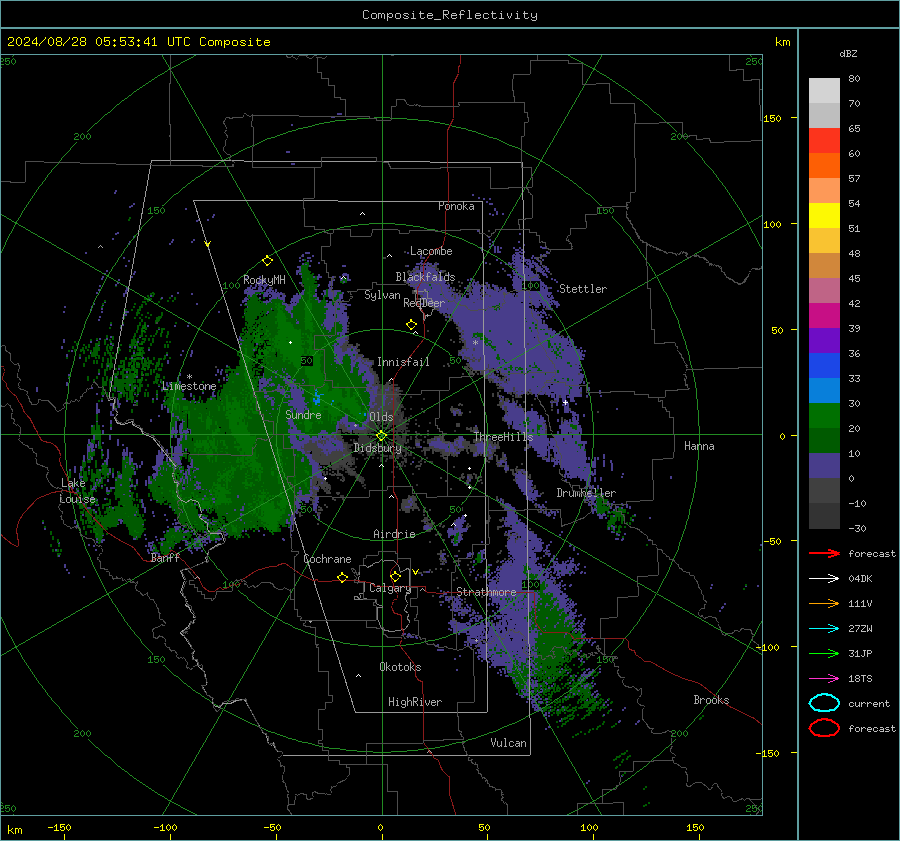Click the red forecast arrow in legend
Image resolution: width=900 pixels, height=841 pixels.
tap(824, 553)
